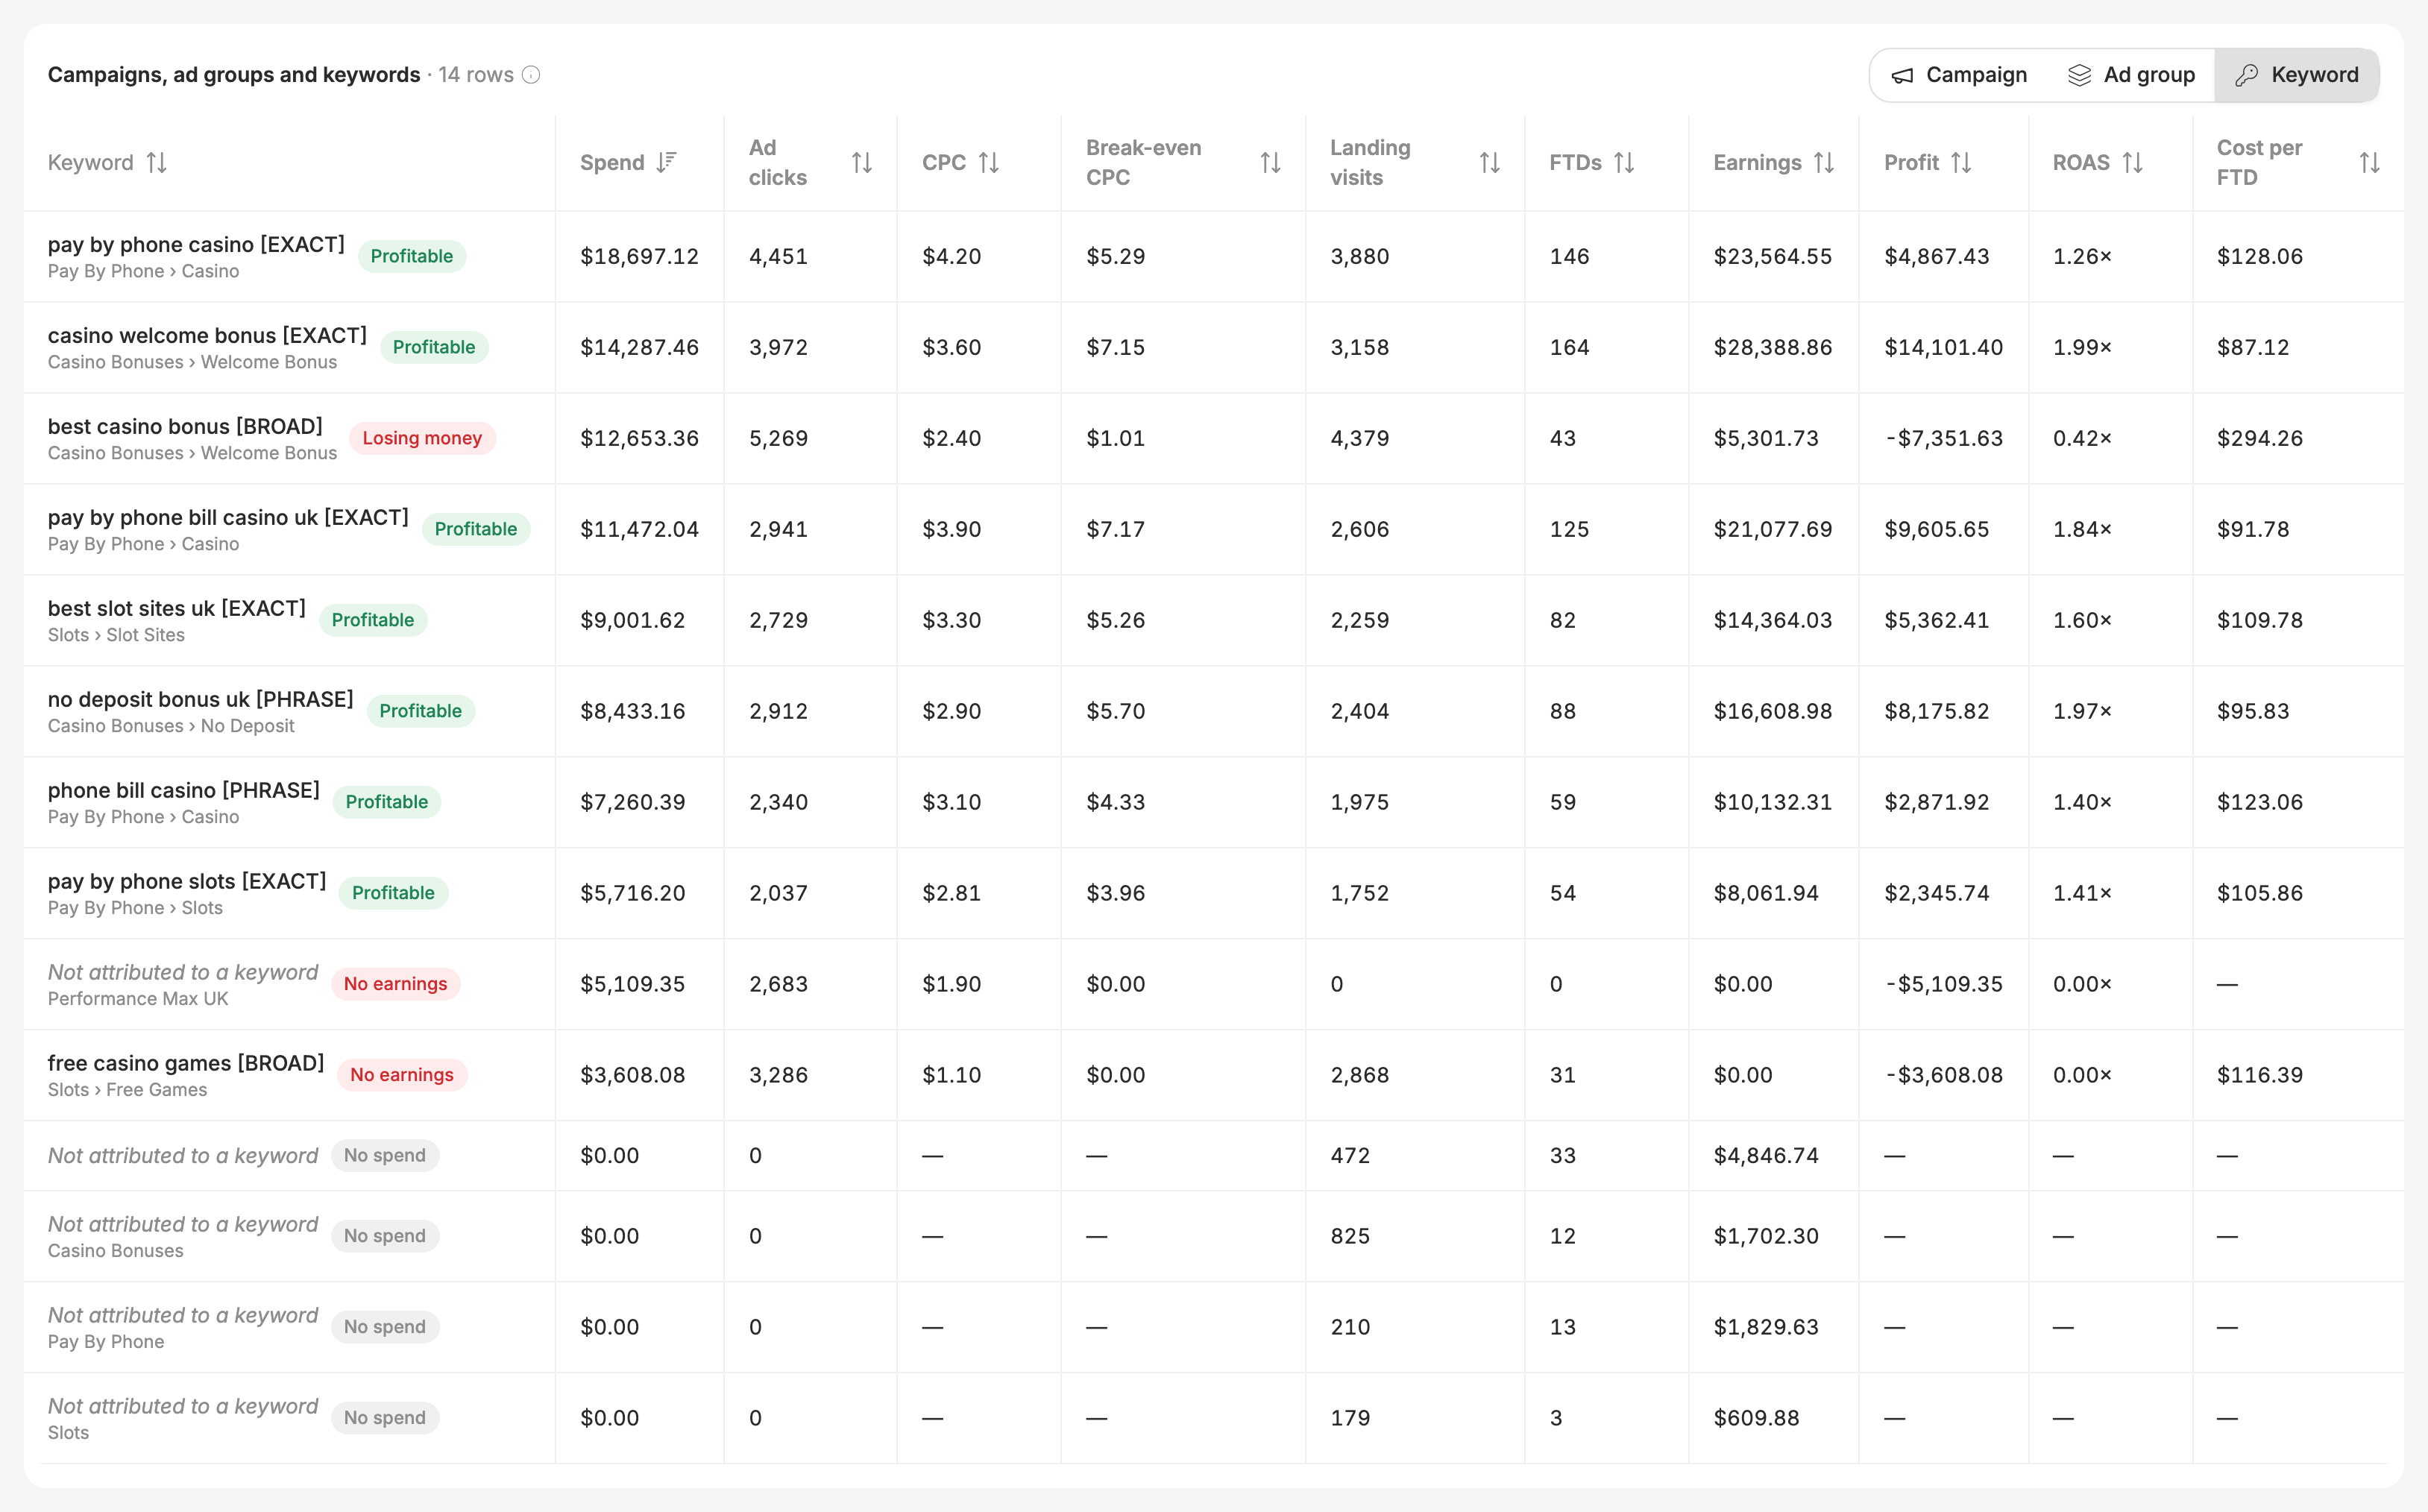Click earnings value $4,846.74
2428x1512 pixels.
1766,1156
